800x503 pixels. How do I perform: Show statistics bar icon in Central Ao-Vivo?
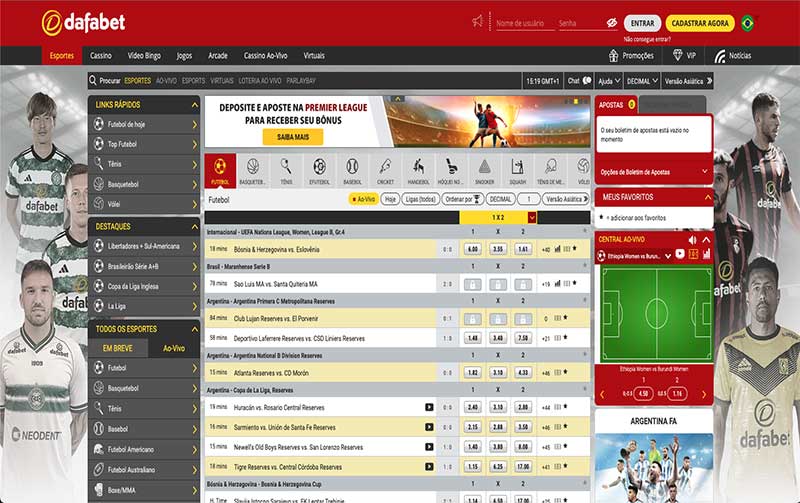[x=706, y=254]
